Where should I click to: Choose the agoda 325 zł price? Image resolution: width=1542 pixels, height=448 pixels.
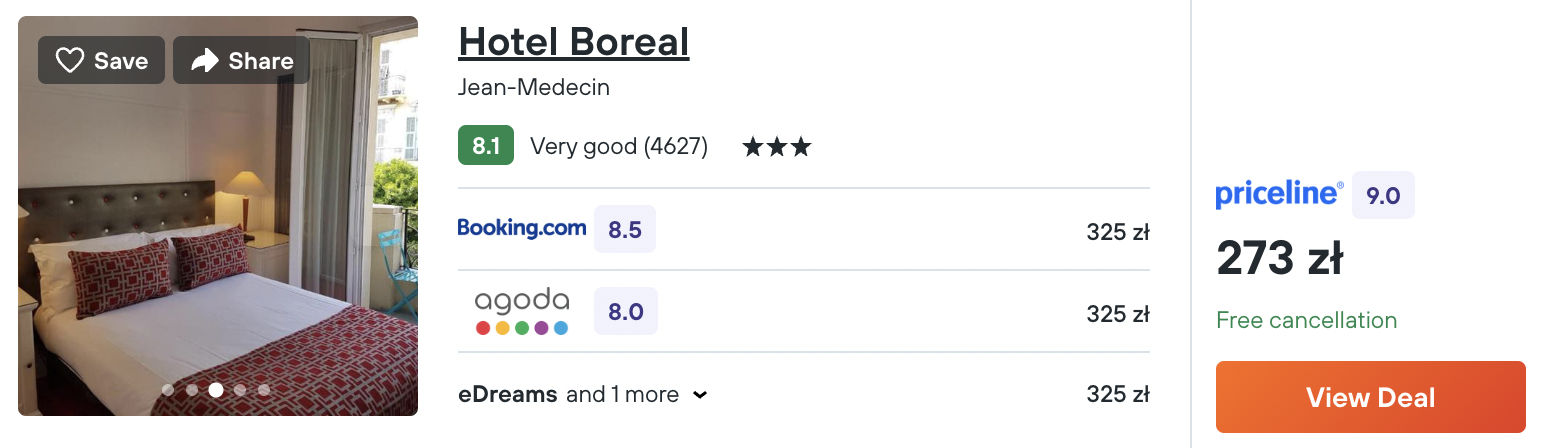pos(1118,314)
